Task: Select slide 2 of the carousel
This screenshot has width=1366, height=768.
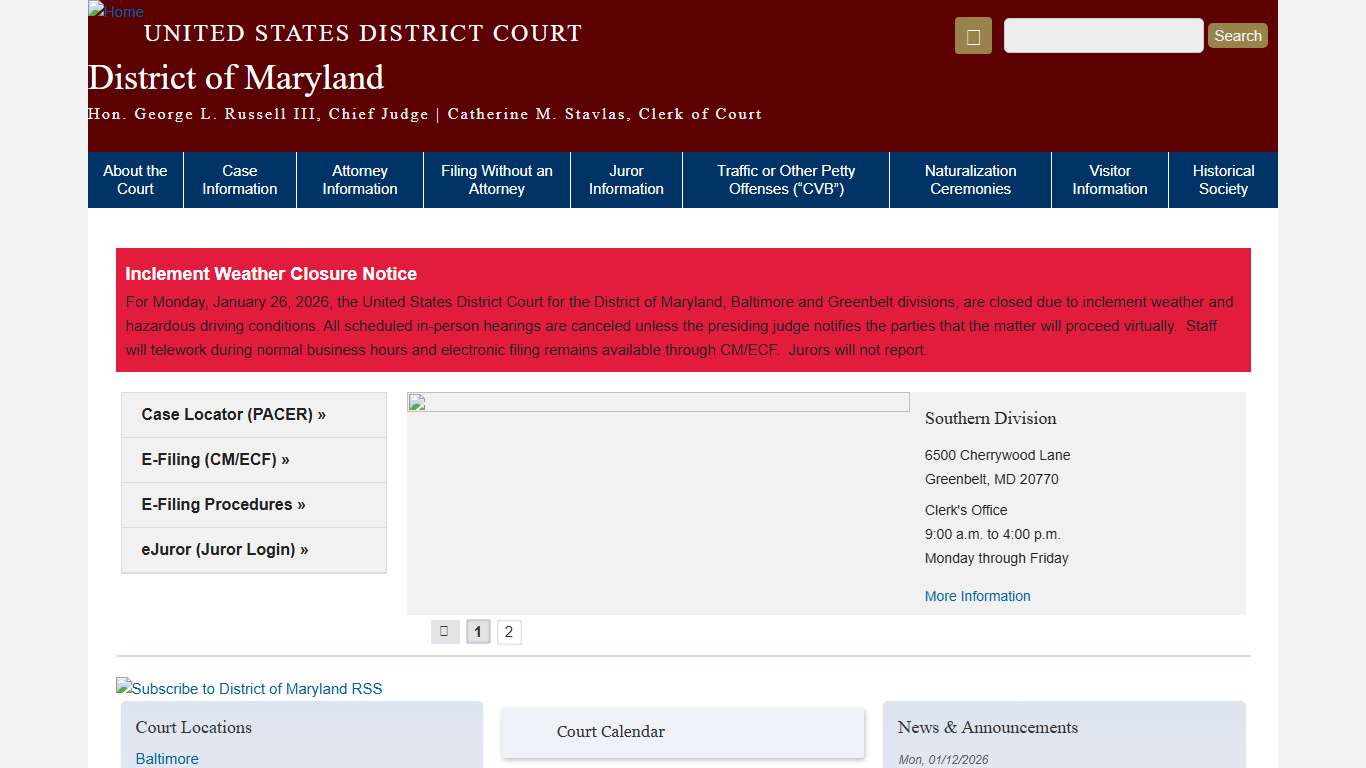Action: (508, 631)
